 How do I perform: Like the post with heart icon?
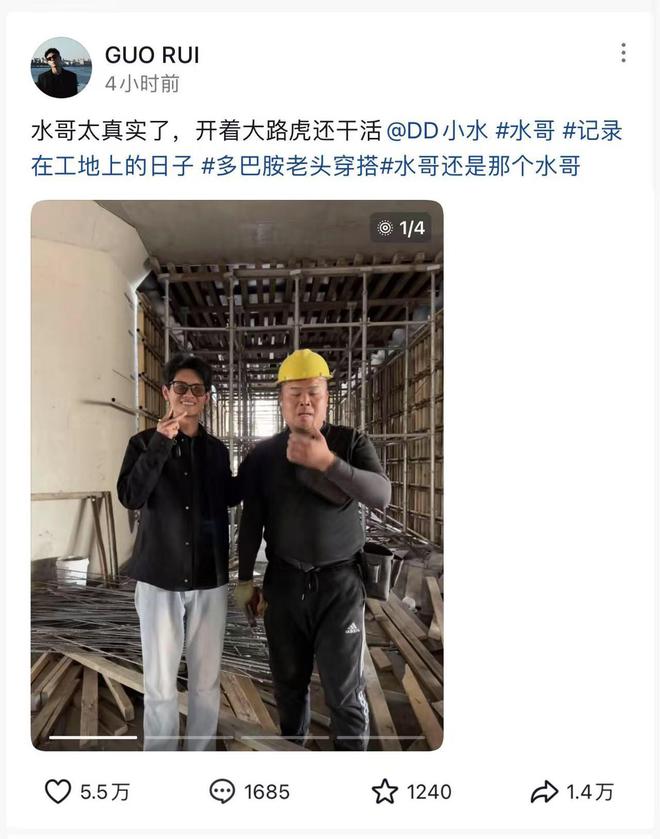(x=58, y=791)
